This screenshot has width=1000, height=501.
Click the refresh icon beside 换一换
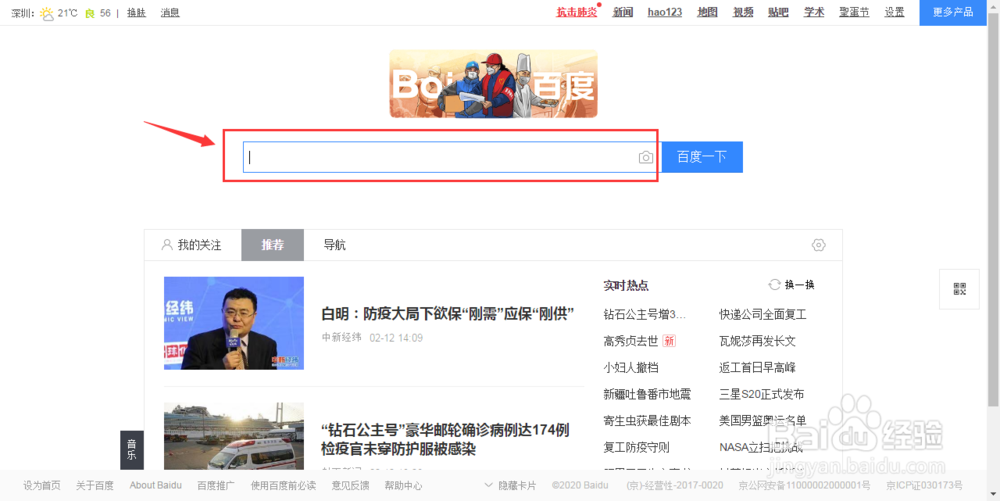click(774, 285)
